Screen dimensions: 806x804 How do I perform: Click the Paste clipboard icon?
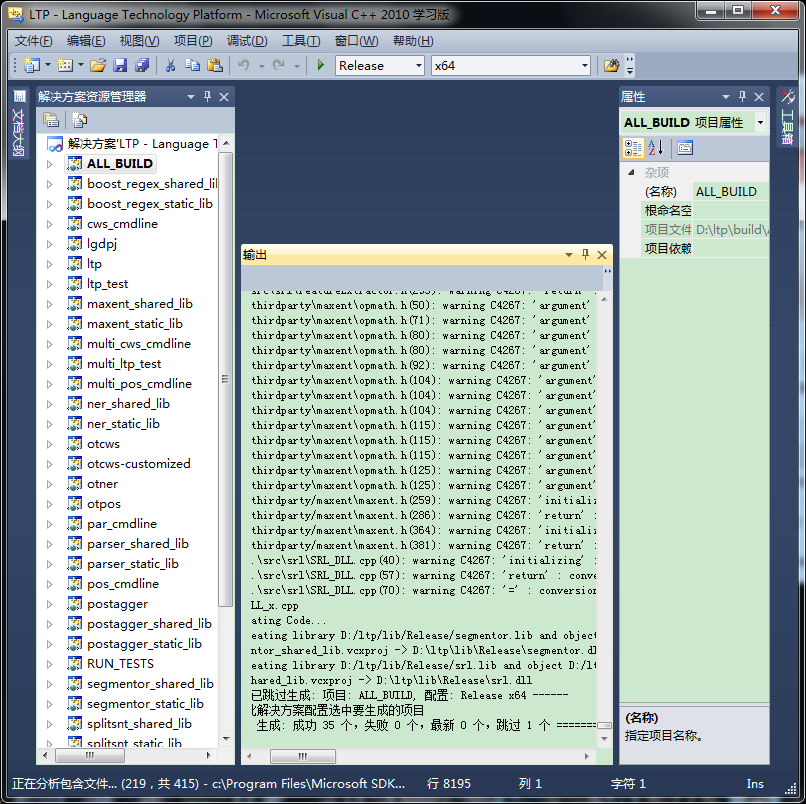point(214,65)
